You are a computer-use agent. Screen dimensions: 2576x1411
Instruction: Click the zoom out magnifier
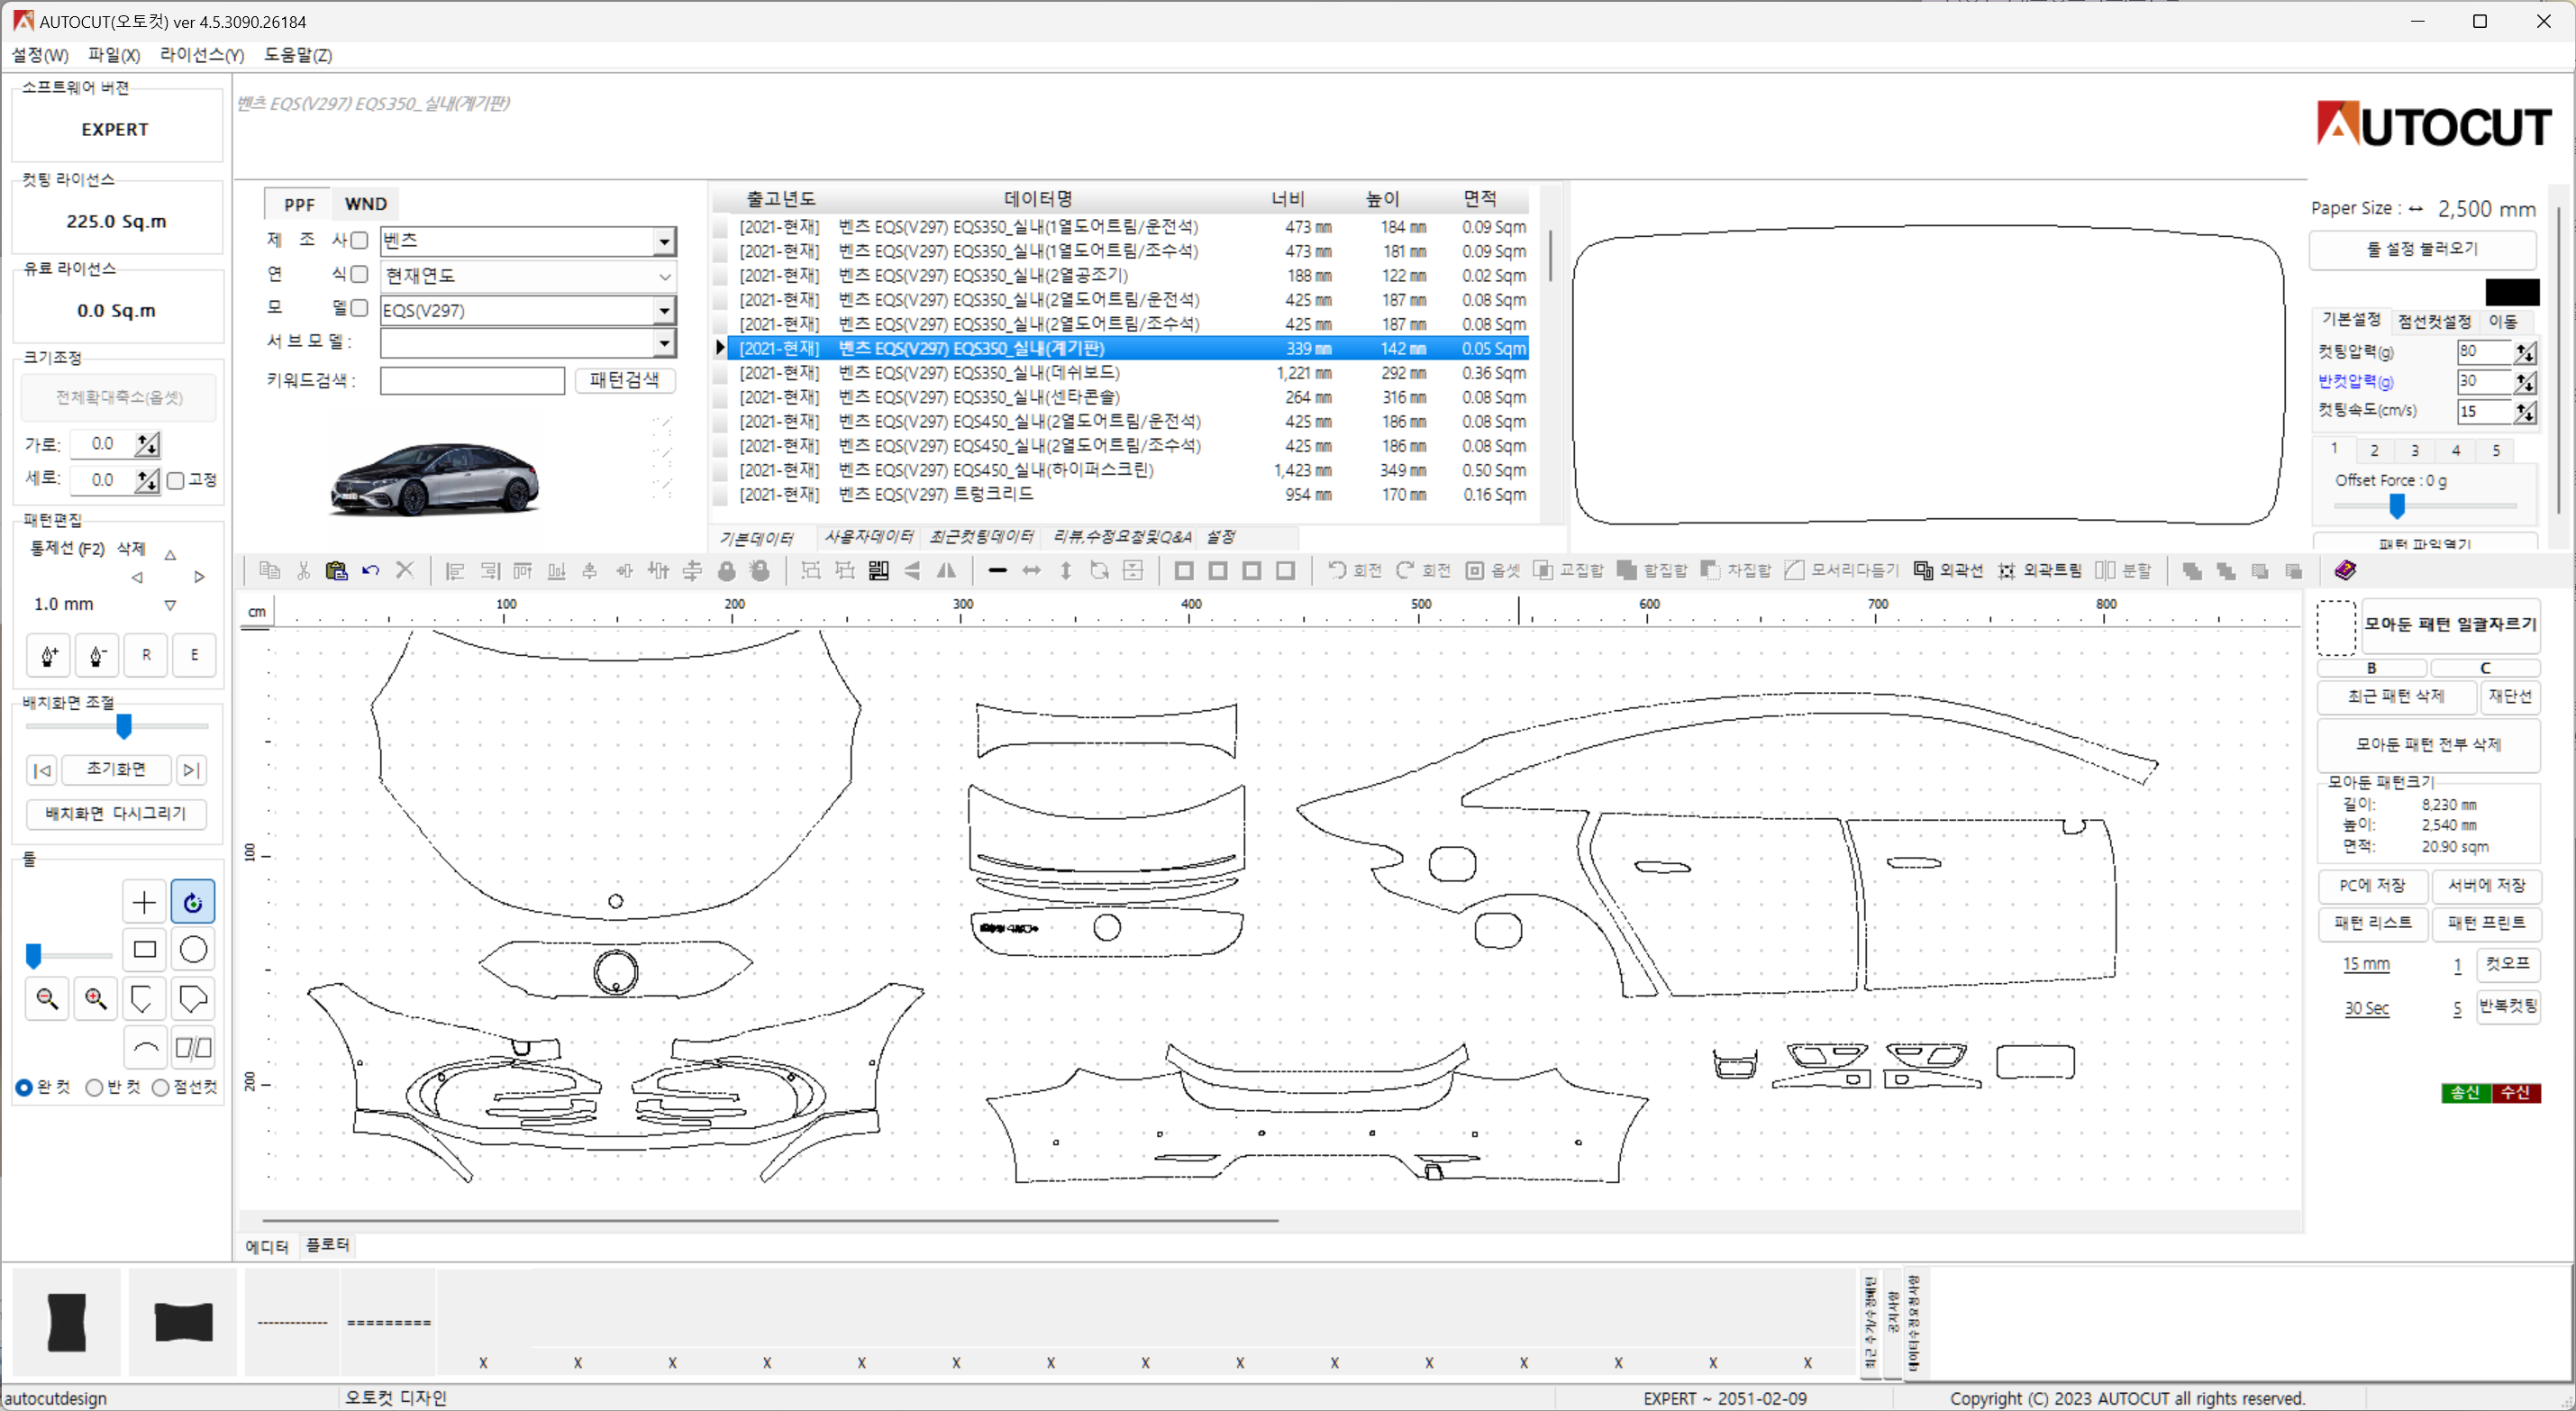point(47,998)
